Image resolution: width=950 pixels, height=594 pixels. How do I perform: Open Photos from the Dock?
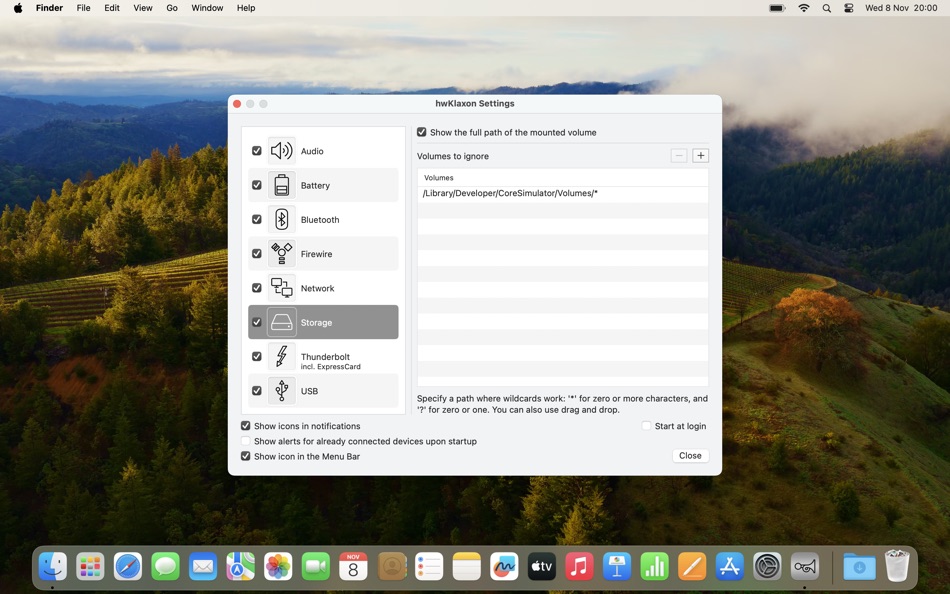click(x=278, y=567)
